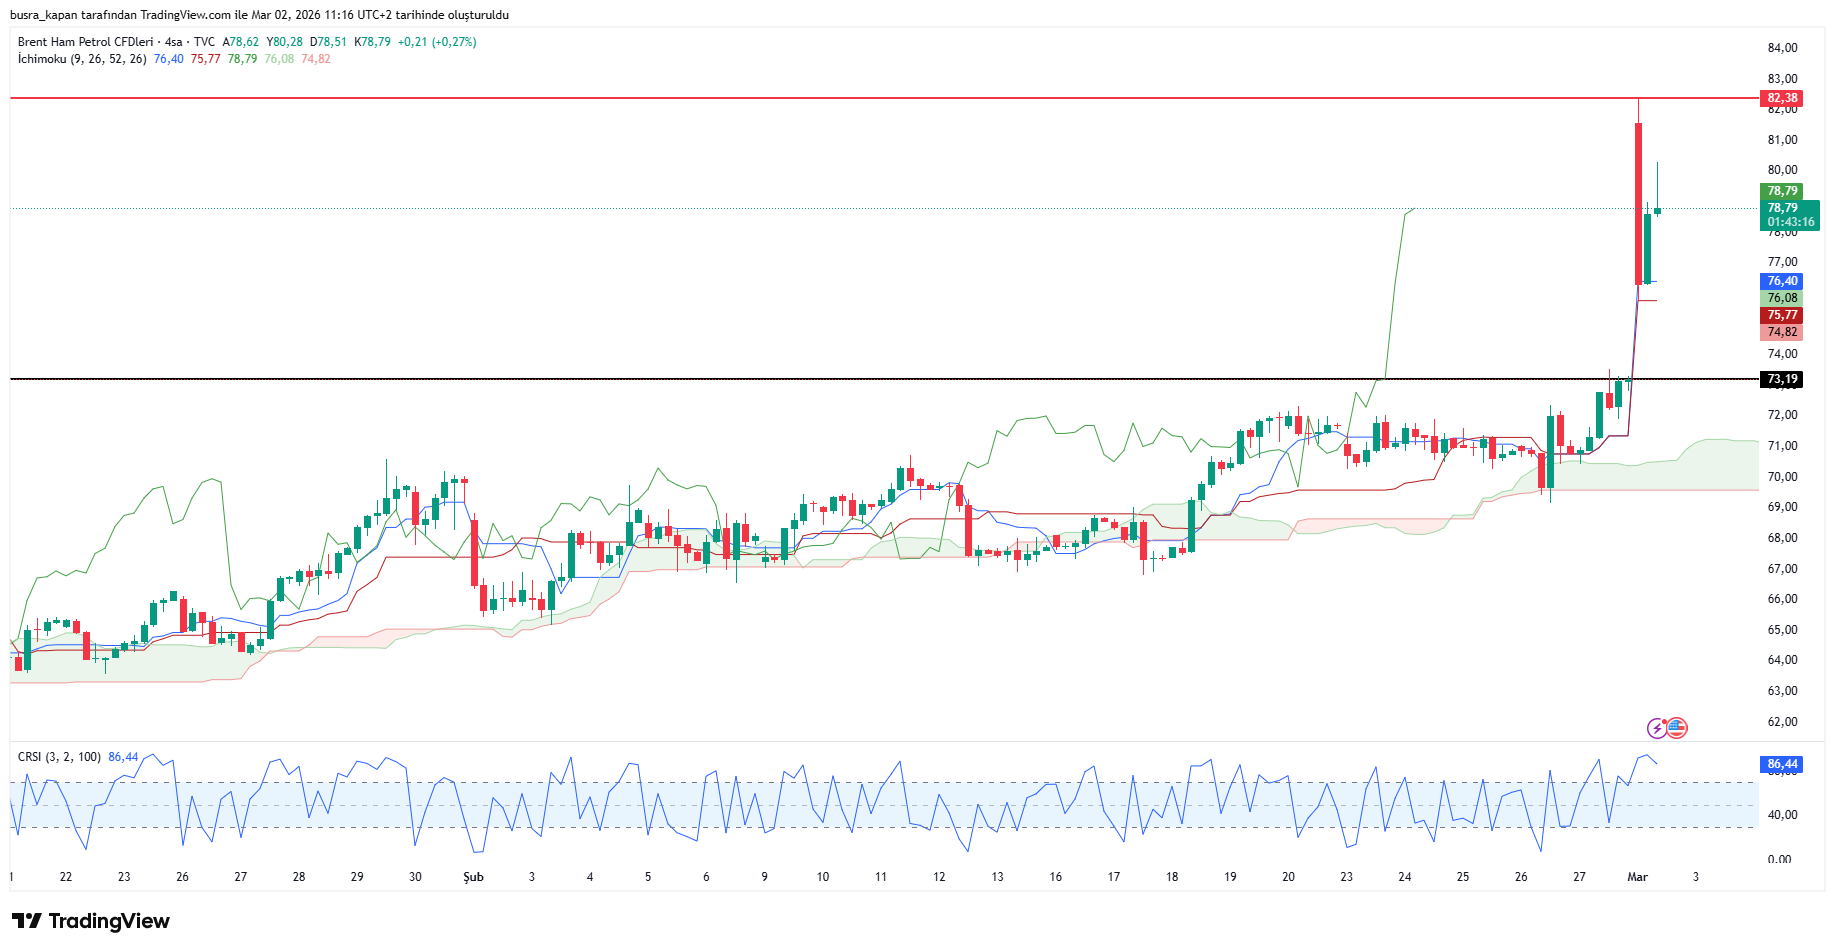Click the TradingView logo at bottom left

click(91, 921)
